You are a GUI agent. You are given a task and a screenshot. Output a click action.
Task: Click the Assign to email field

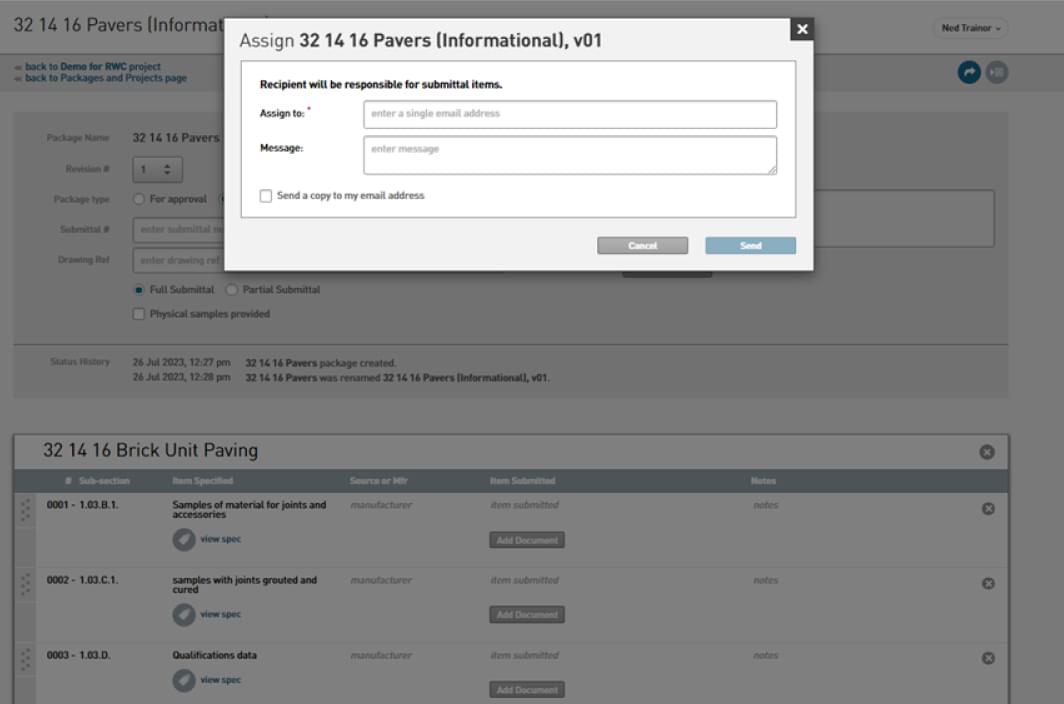tap(570, 114)
